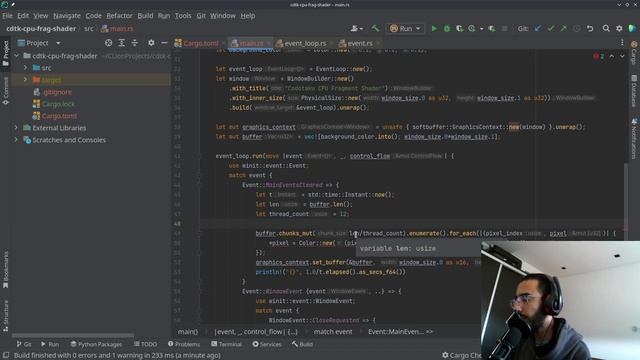Jump to next error arrow in editor

622,56
